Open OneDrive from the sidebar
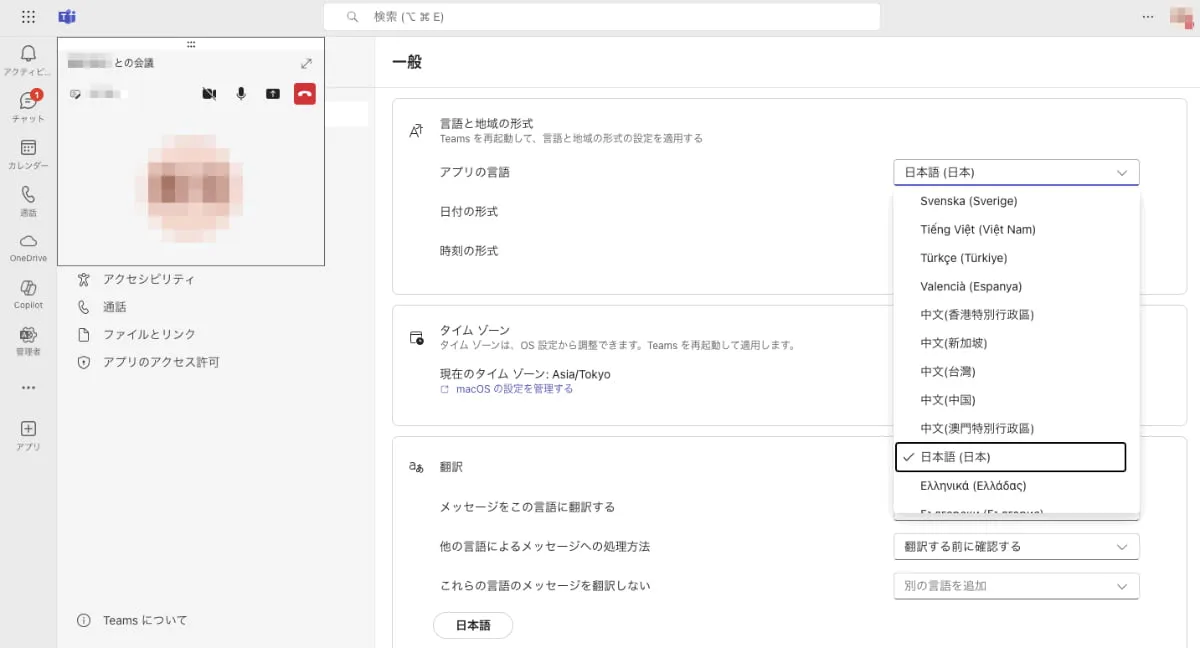 click(x=28, y=241)
